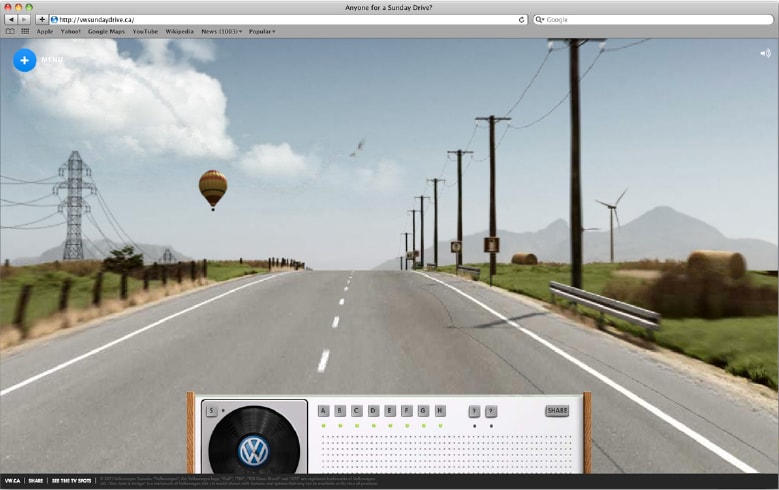Image resolution: width=779 pixels, height=490 pixels.
Task: Toggle sound key E on the radio
Action: coord(390,410)
